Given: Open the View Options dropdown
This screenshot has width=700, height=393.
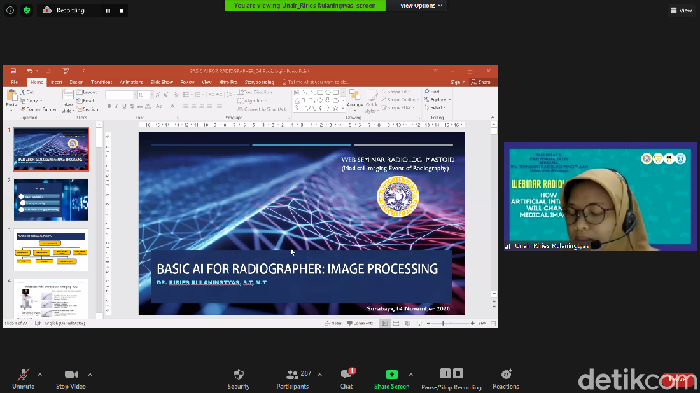Looking at the screenshot, I should 421,5.
